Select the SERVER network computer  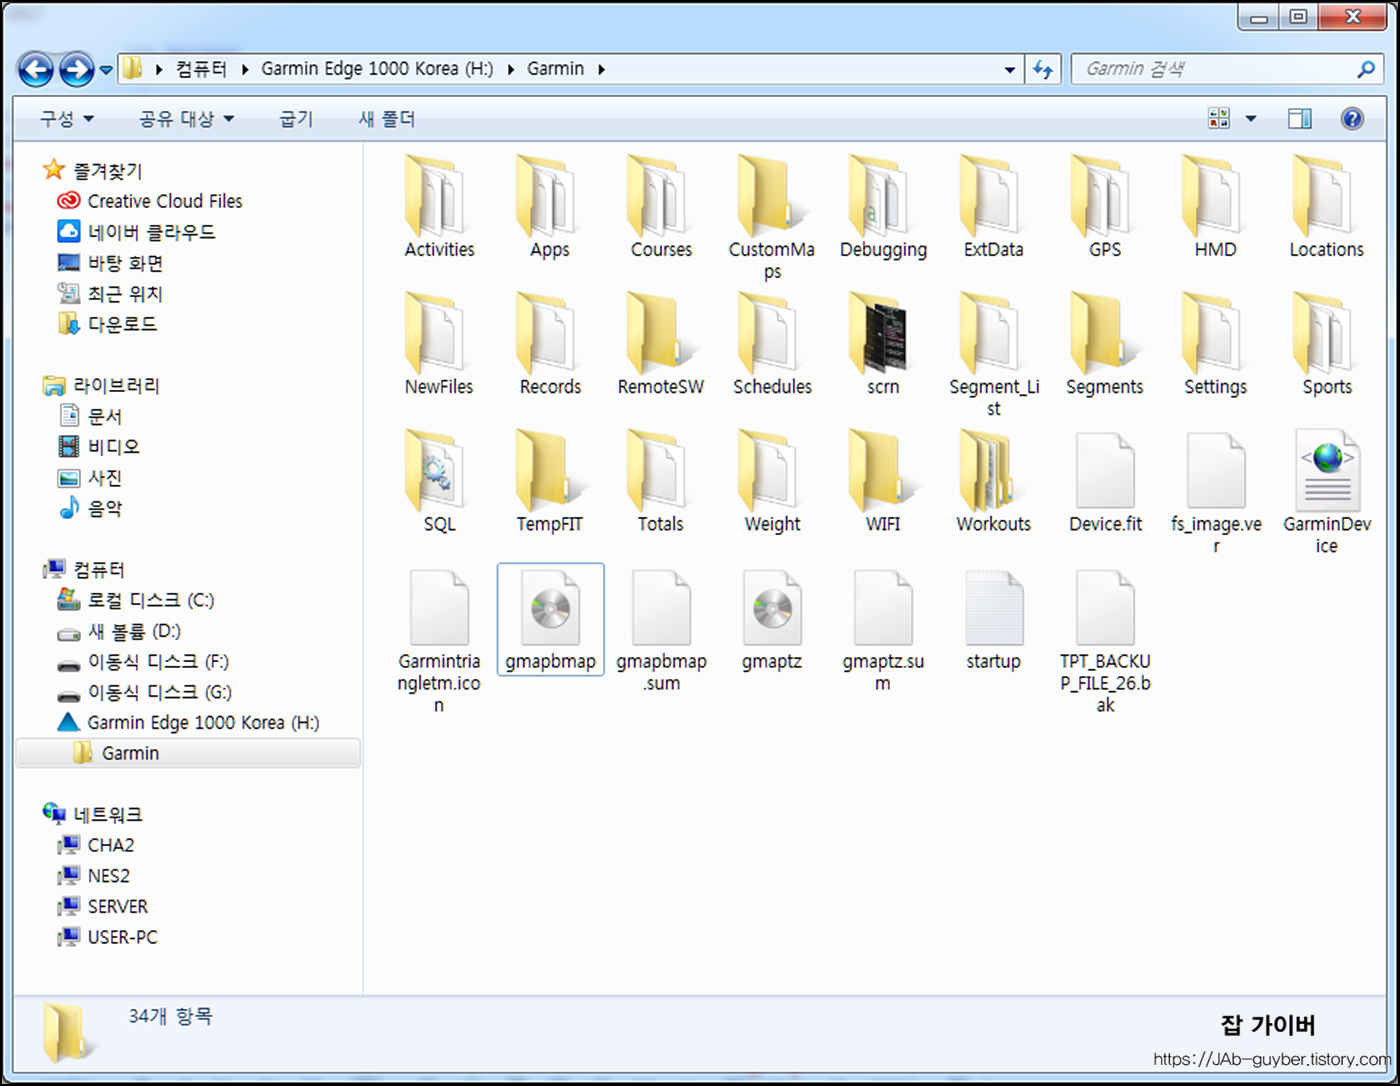(117, 906)
